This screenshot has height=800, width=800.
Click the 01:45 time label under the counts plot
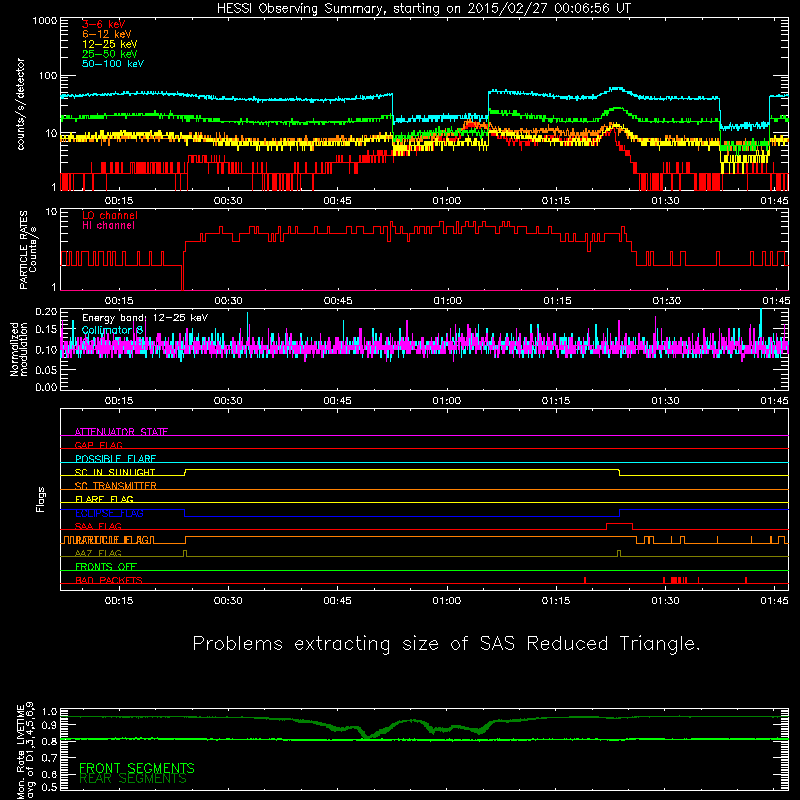click(x=774, y=201)
